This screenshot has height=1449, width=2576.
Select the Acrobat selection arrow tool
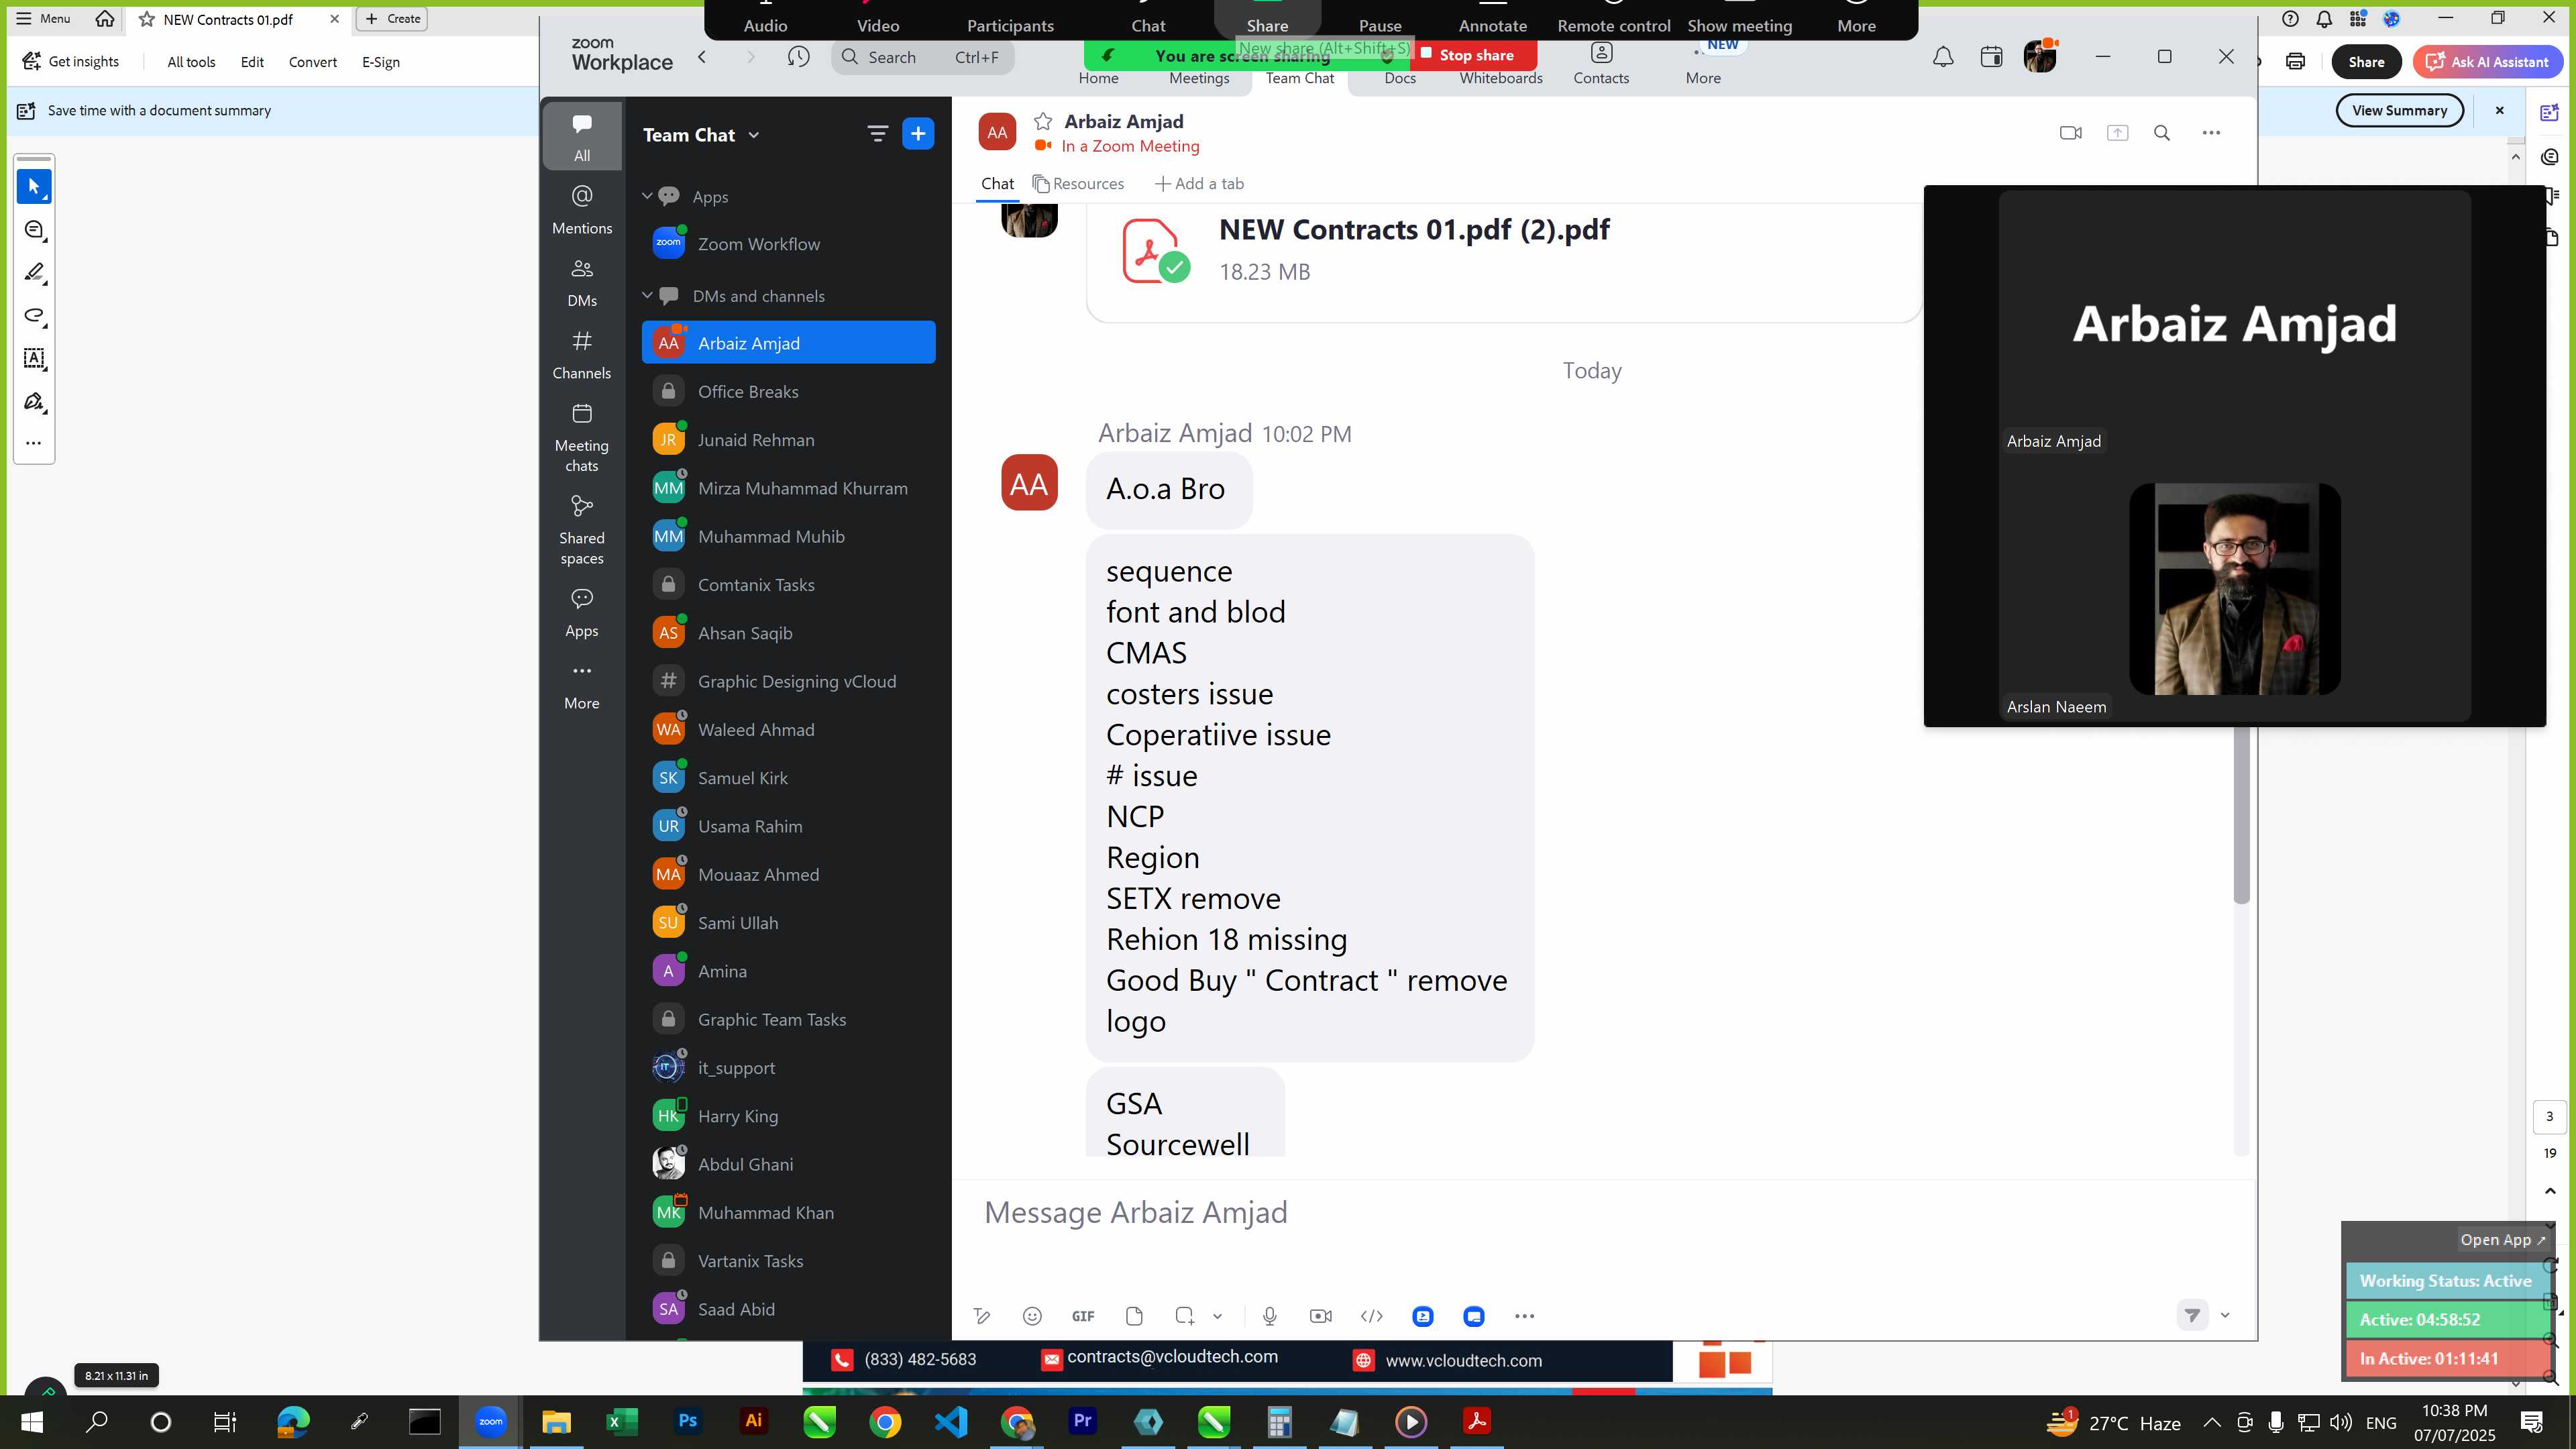coord(34,186)
